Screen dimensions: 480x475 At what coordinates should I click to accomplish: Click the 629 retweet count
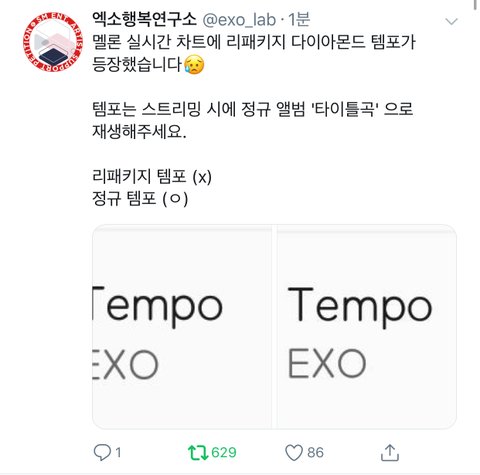(x=224, y=452)
